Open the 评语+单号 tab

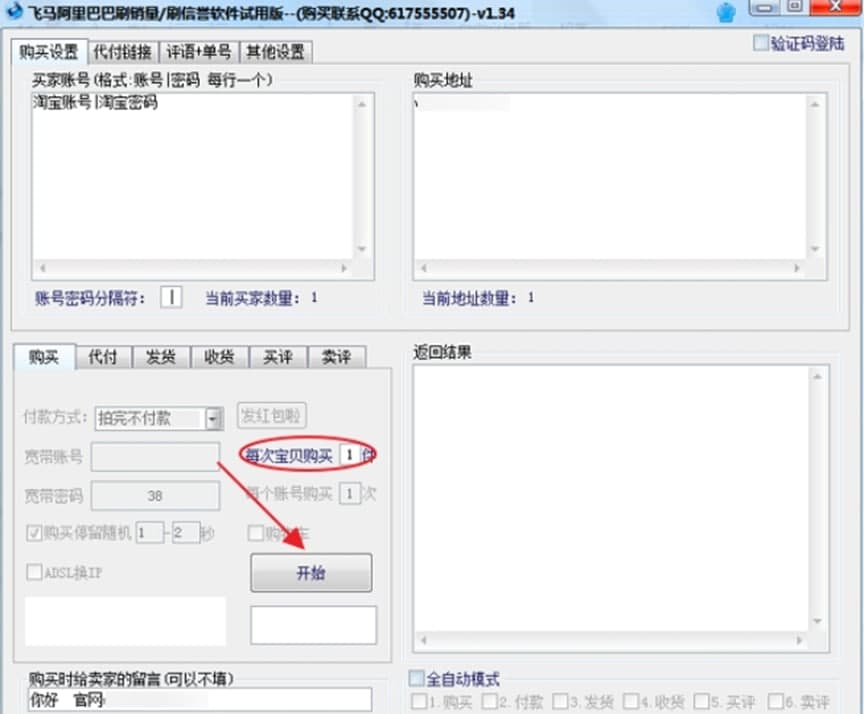(198, 52)
